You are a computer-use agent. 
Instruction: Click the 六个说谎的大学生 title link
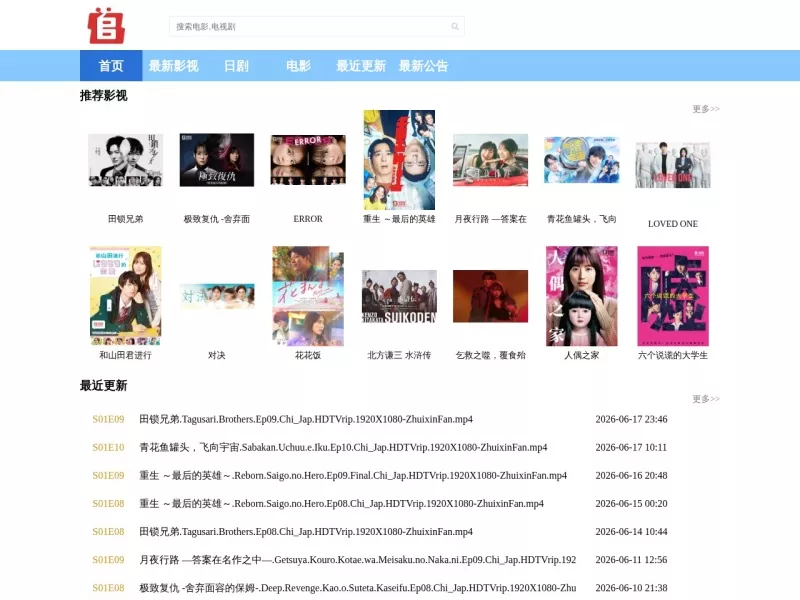coord(673,355)
